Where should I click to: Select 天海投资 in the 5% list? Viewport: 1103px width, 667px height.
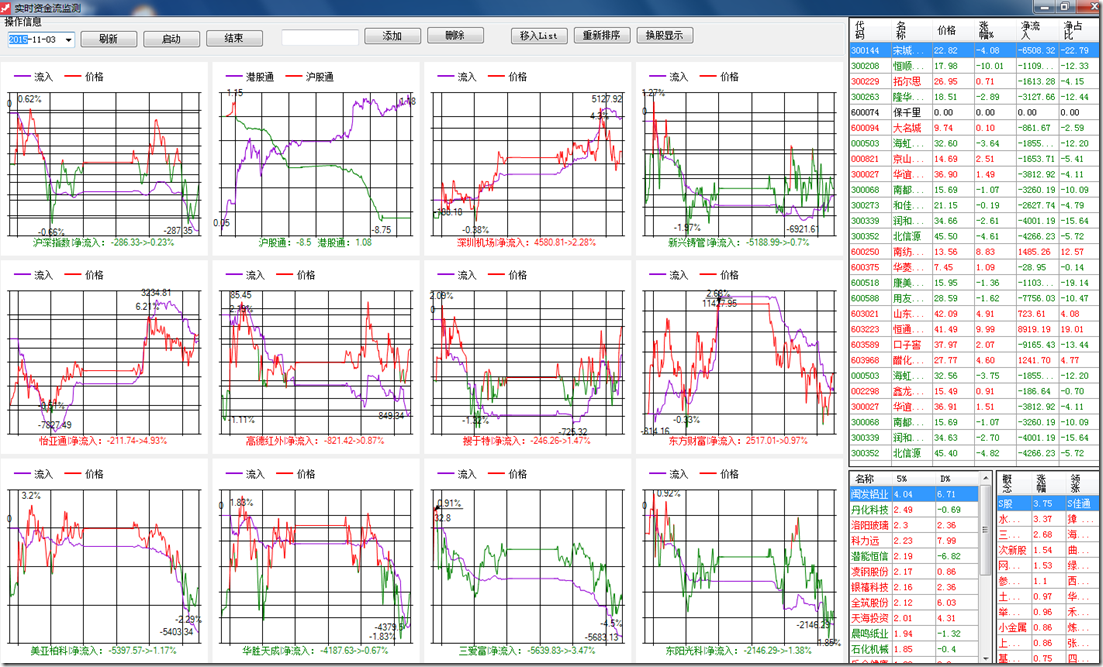coord(914,618)
